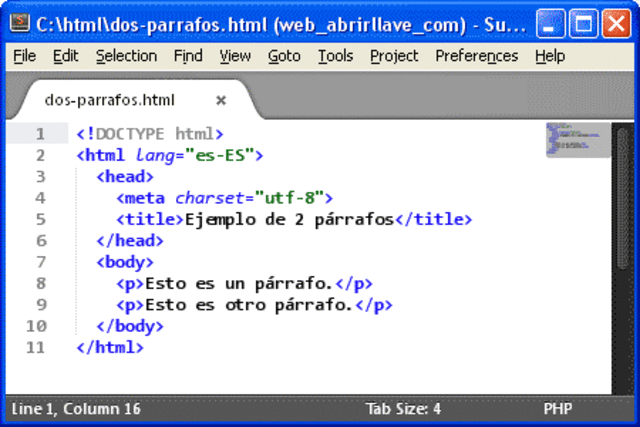Screen dimensions: 640x427
Task: Open the Tab Size: 4 selector
Action: 403,409
